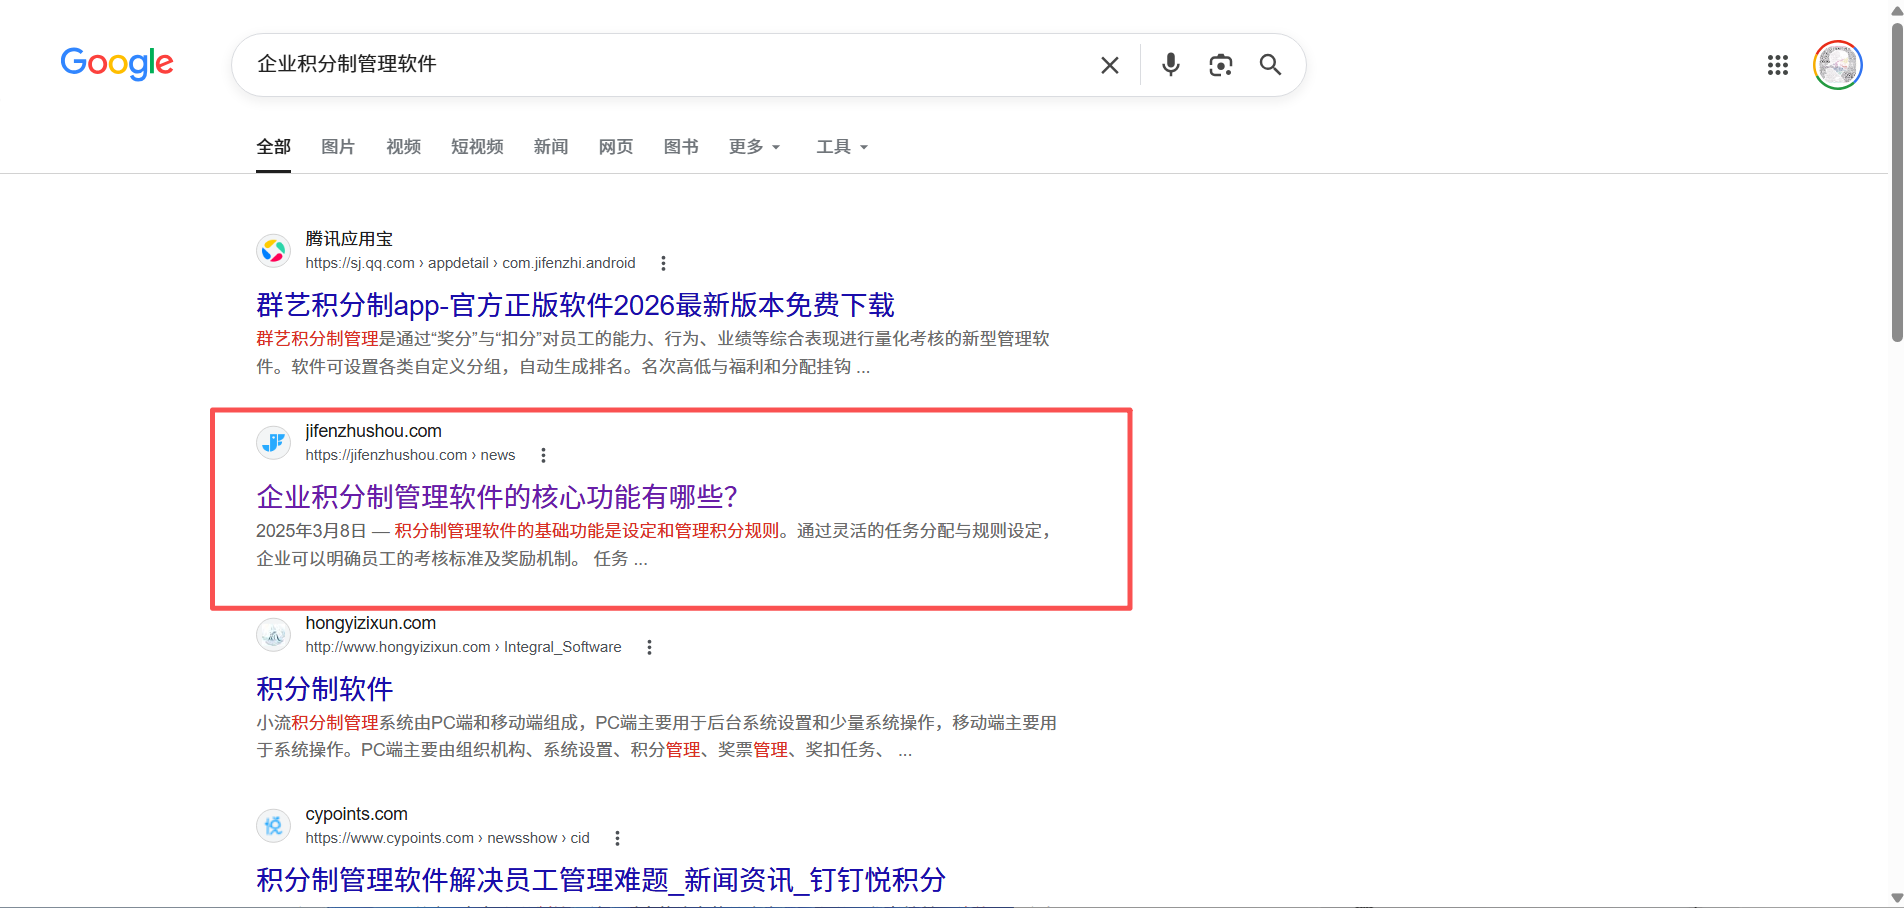This screenshot has width=1904, height=908.
Task: Expand the 工具 dropdown
Action: 842,147
